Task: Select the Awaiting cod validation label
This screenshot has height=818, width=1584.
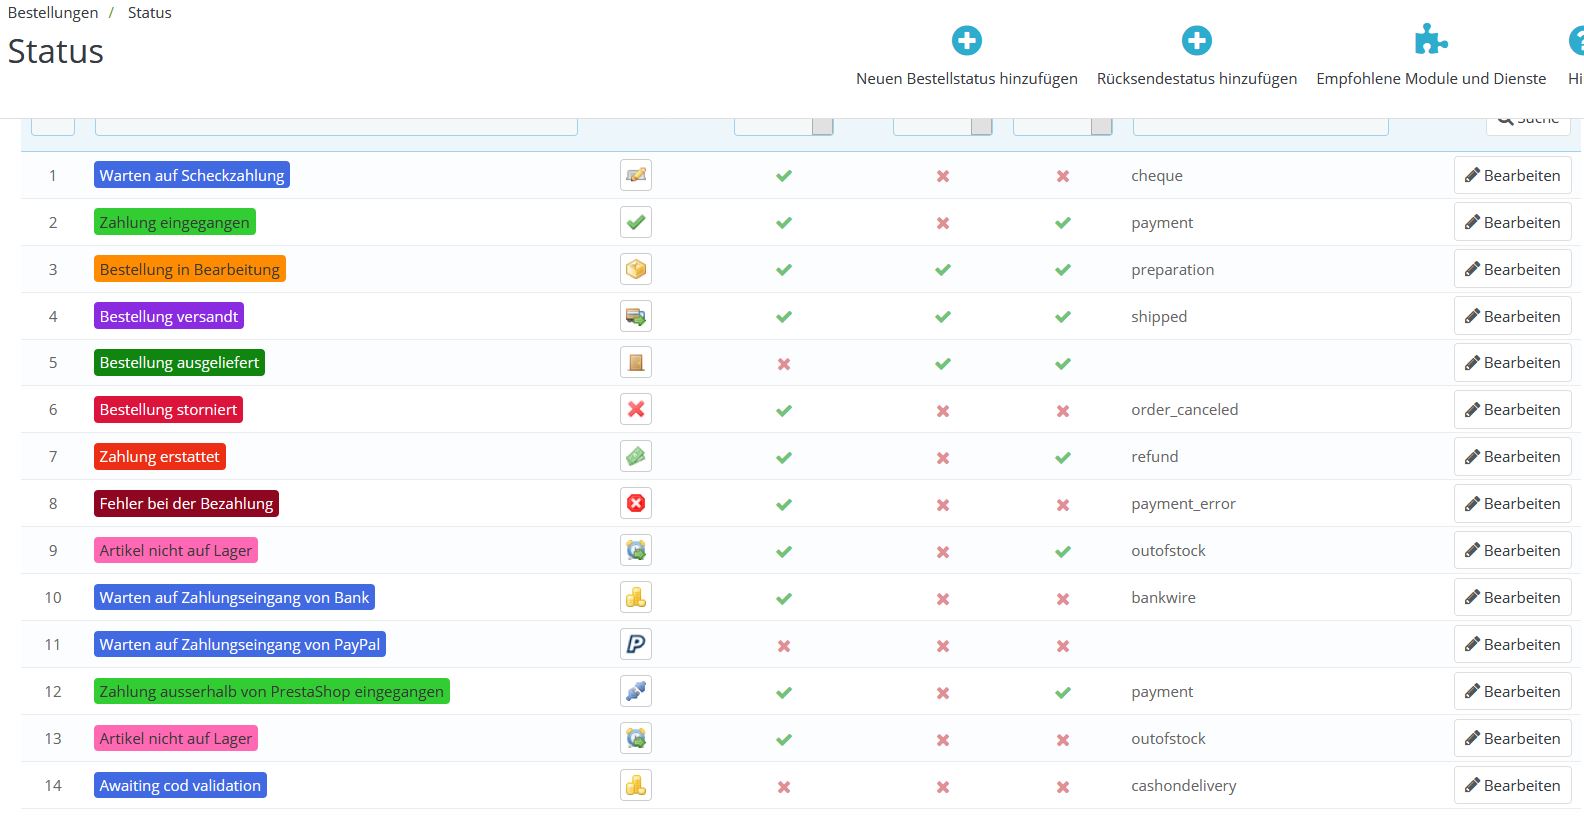Action: [180, 785]
